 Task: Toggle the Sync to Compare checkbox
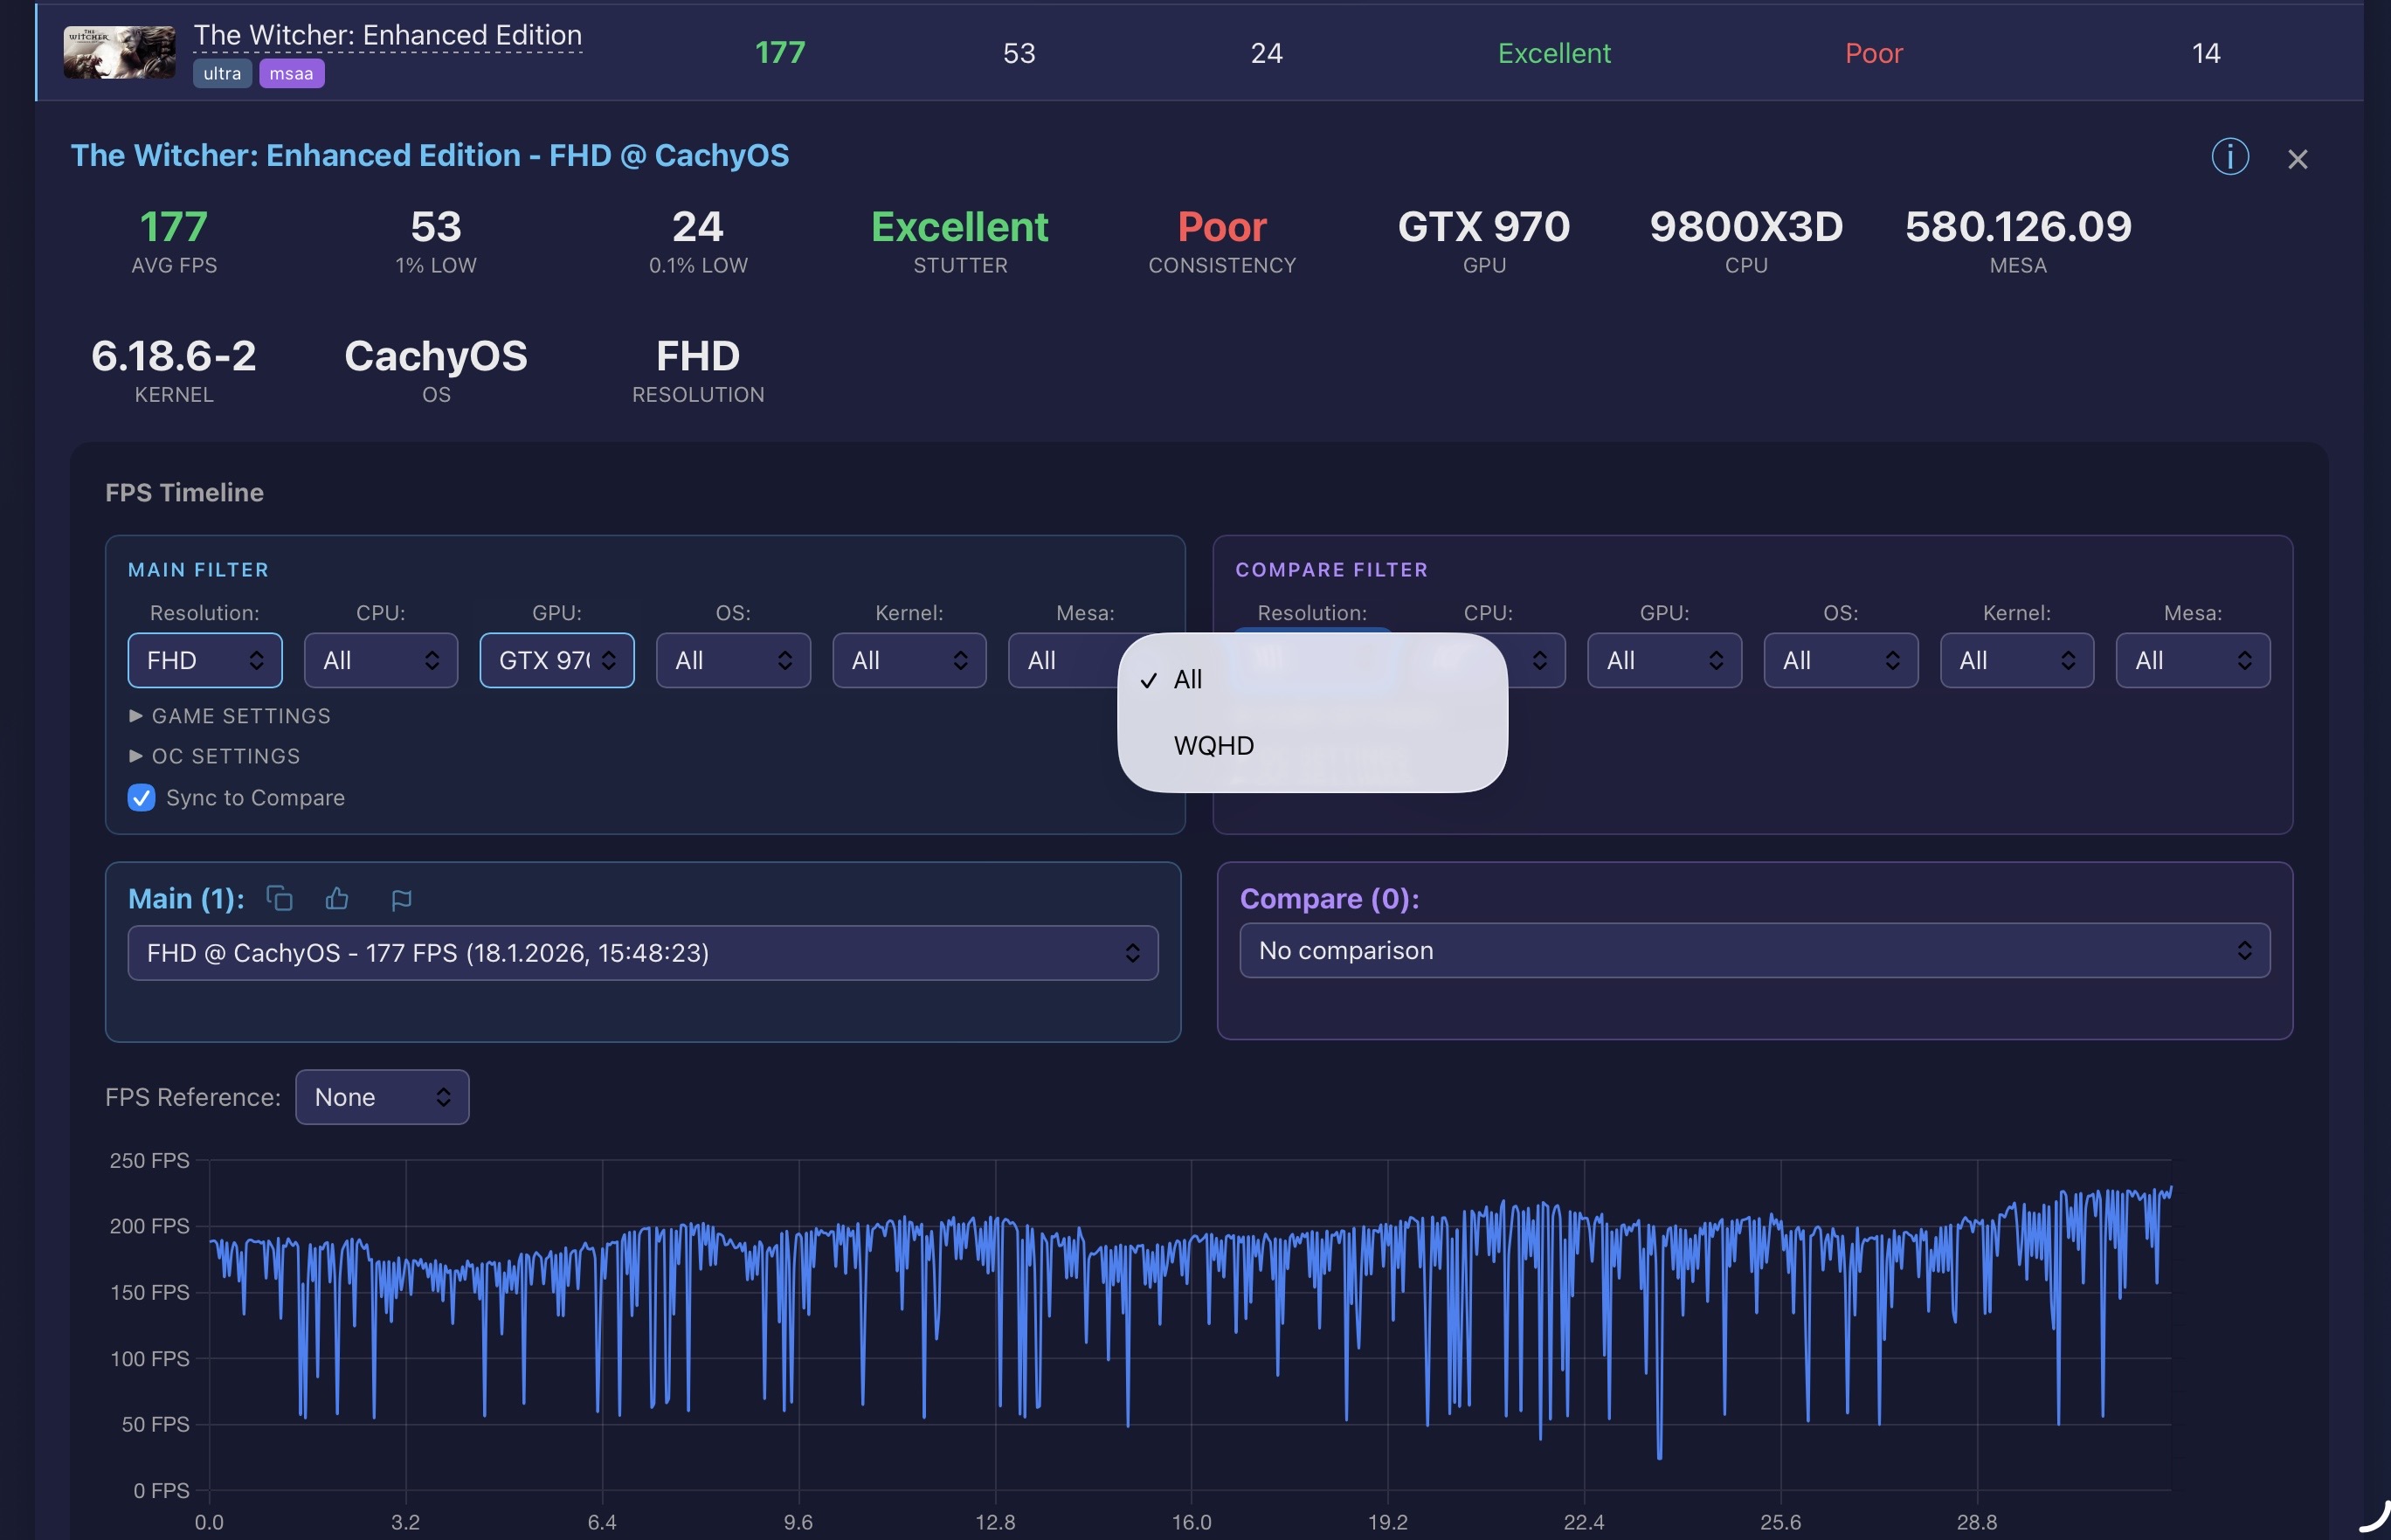(x=141, y=797)
